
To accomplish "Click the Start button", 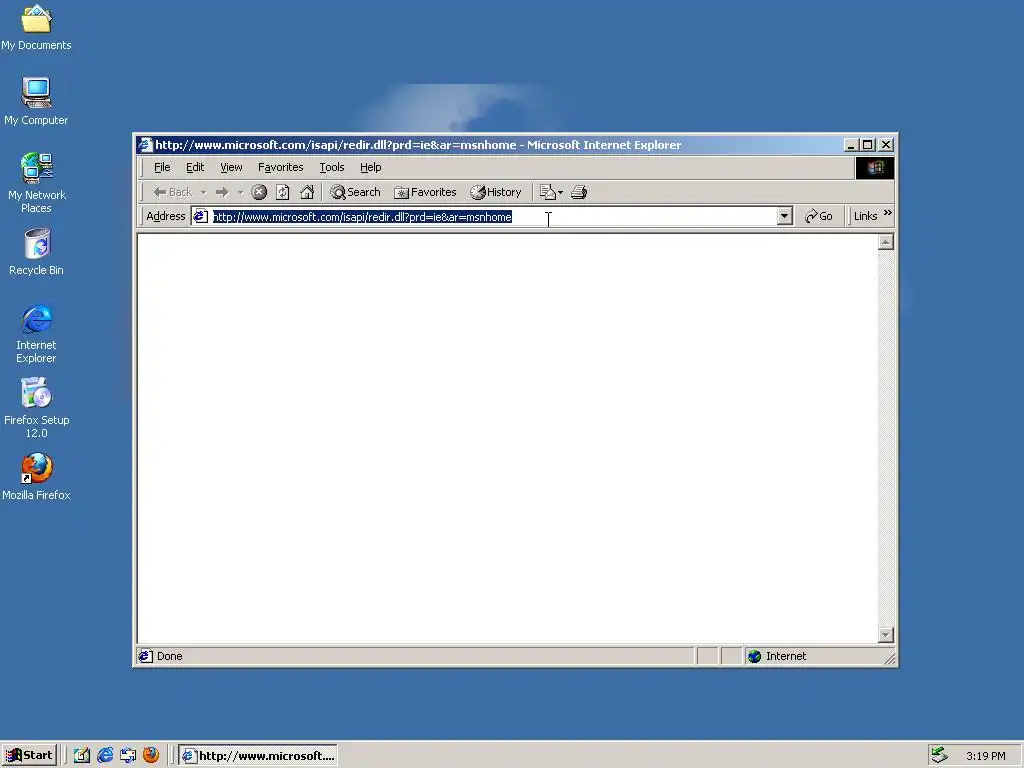I will pos(29,755).
